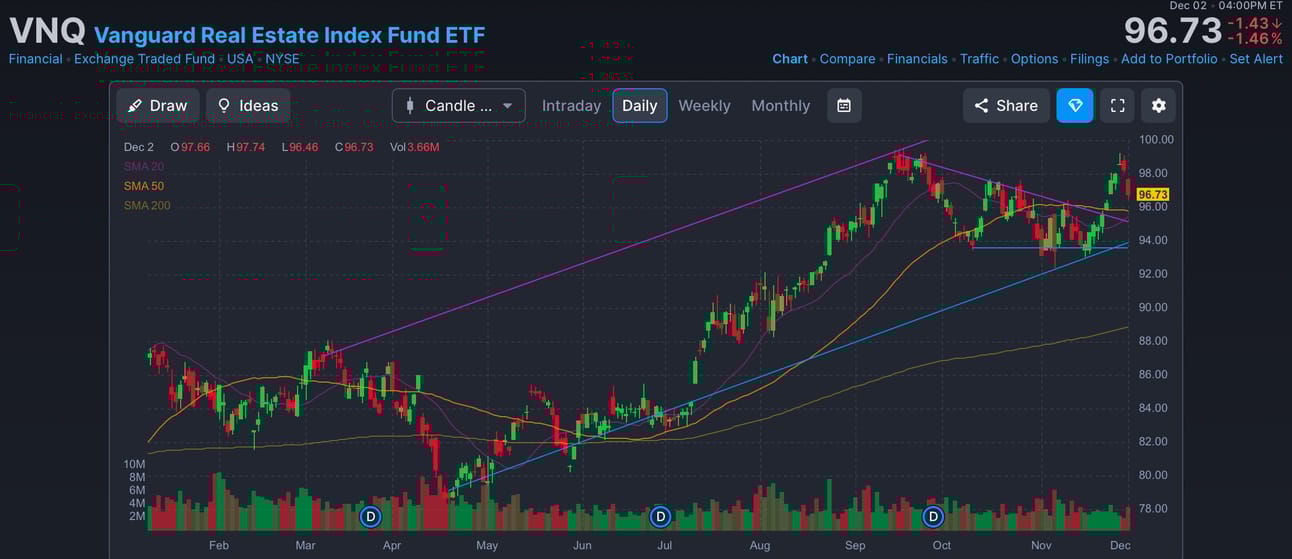Click the USA country link

pos(240,59)
